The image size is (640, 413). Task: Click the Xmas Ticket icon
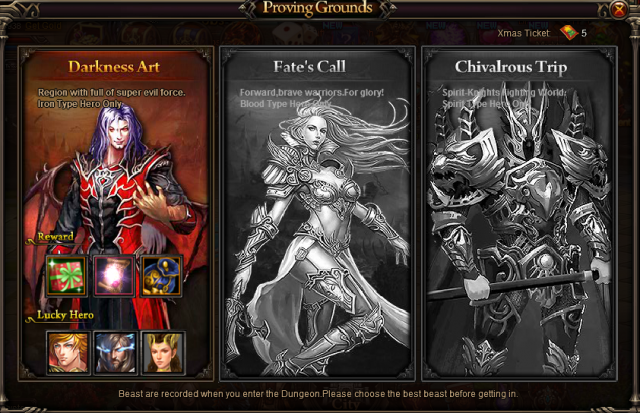pyautogui.click(x=568, y=33)
